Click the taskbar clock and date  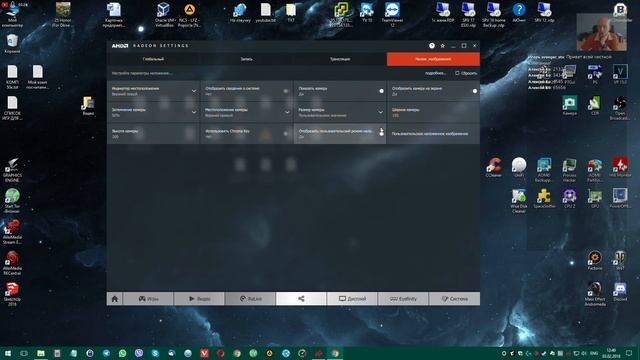611,353
